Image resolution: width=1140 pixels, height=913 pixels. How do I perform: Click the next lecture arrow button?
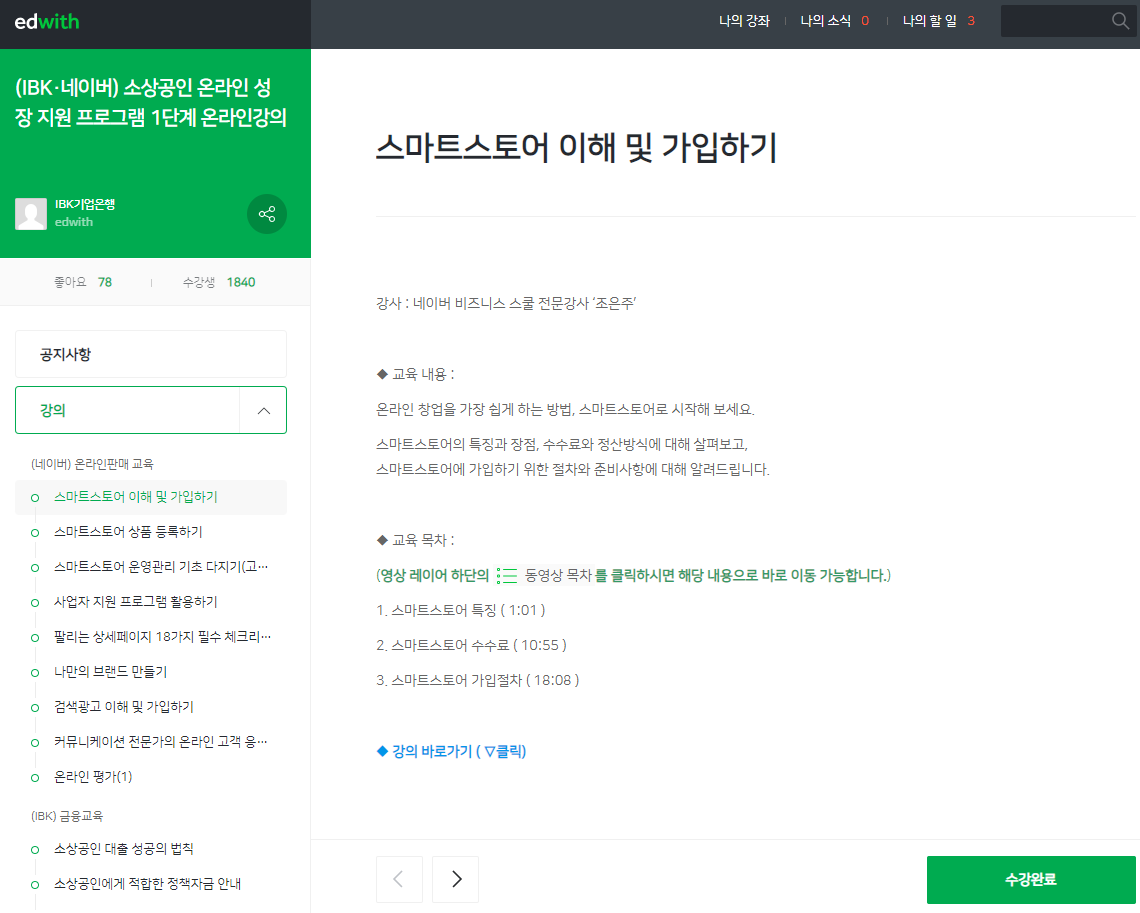pos(455,880)
